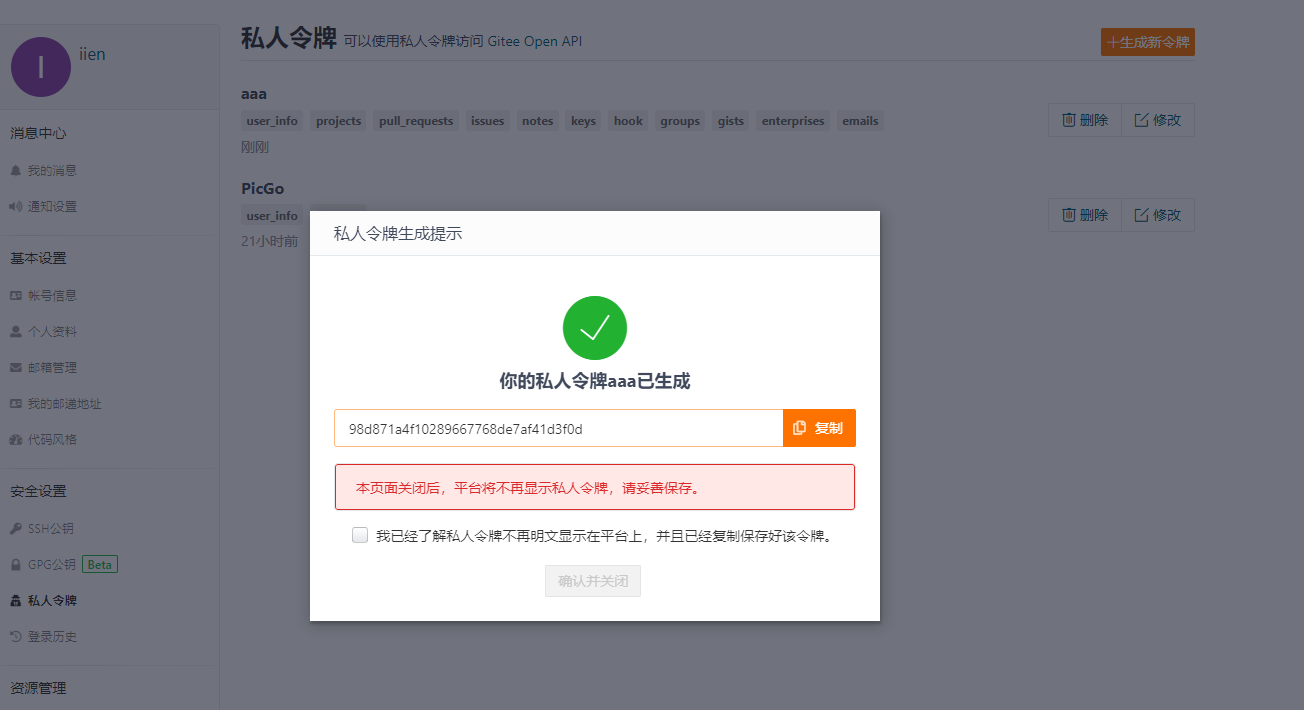Copy the generated private token
The height and width of the screenshot is (710, 1304).
[x=819, y=428]
